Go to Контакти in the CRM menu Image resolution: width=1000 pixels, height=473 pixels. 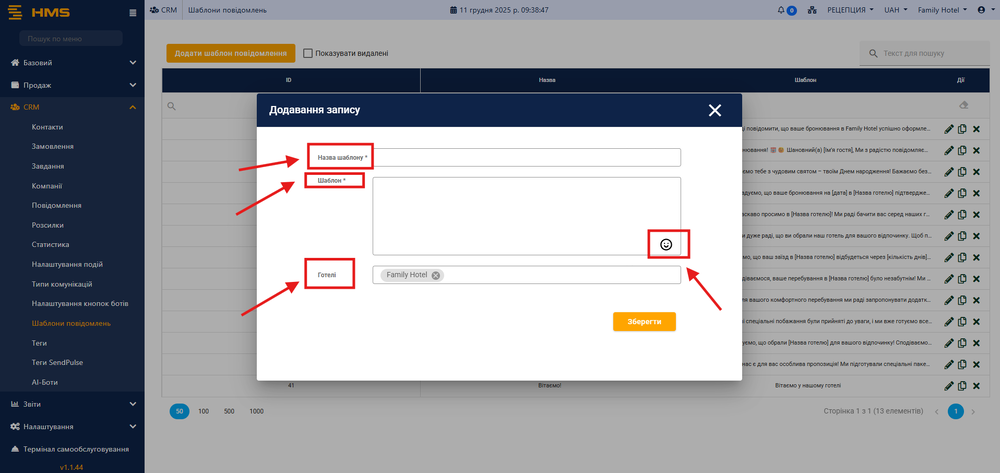(47, 127)
